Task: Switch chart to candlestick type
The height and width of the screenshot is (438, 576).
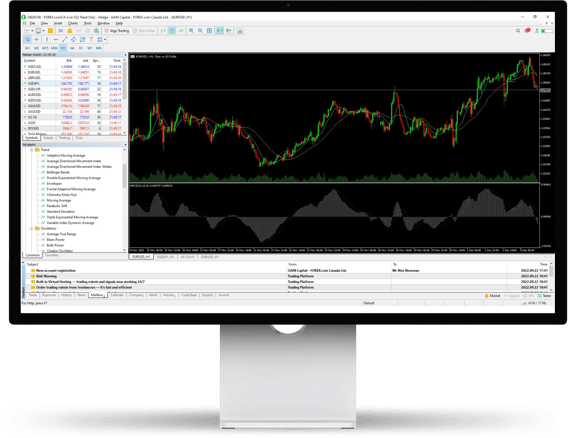Action: (172, 31)
